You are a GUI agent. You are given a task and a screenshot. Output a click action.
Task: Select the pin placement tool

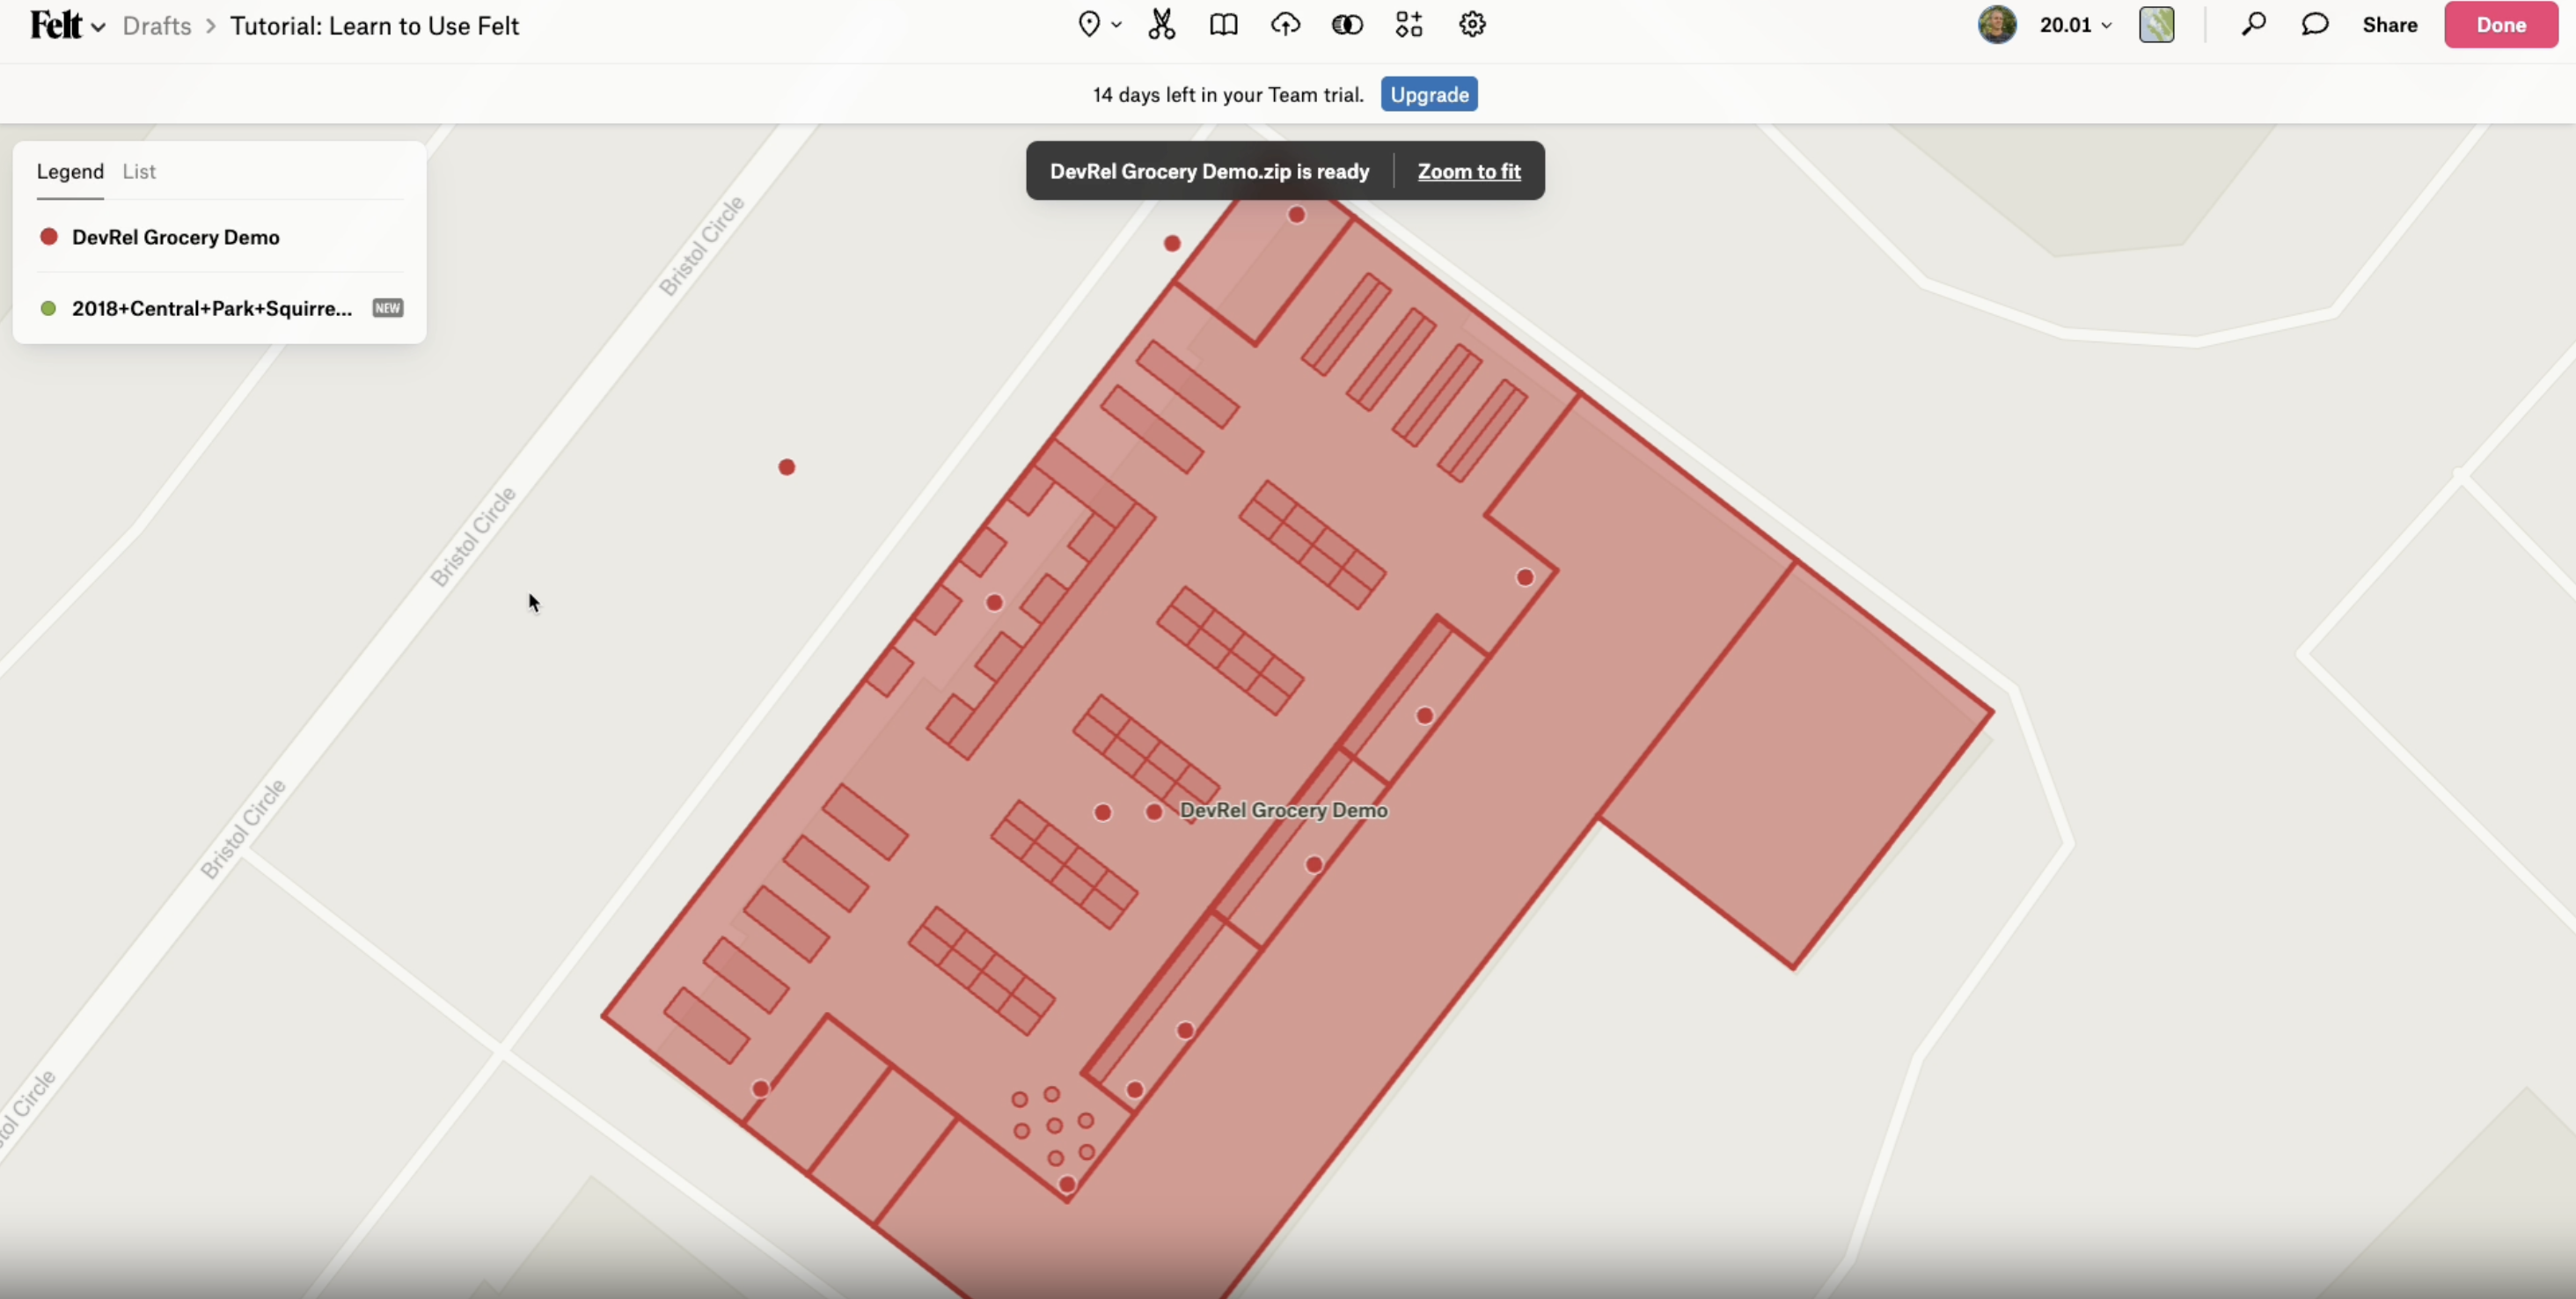pos(1089,24)
